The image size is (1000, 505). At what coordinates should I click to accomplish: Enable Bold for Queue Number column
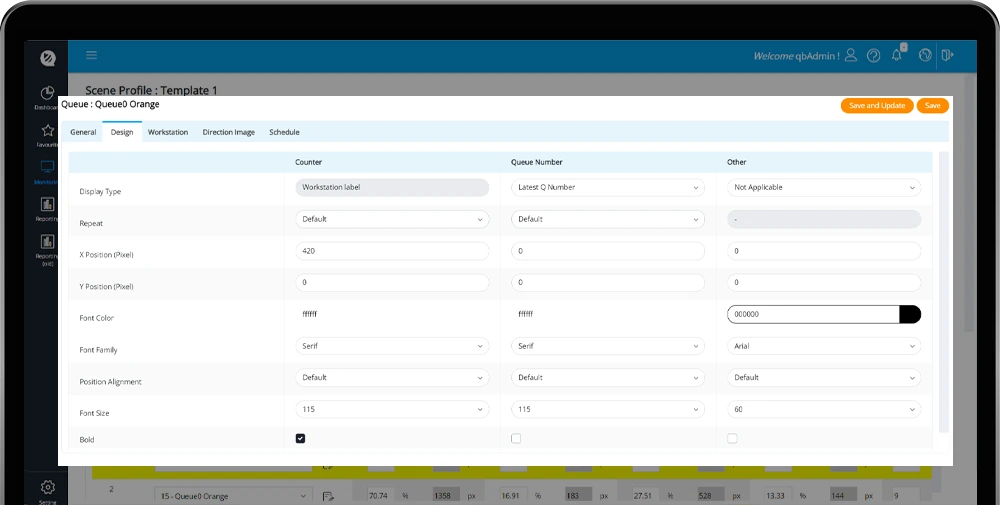516,439
